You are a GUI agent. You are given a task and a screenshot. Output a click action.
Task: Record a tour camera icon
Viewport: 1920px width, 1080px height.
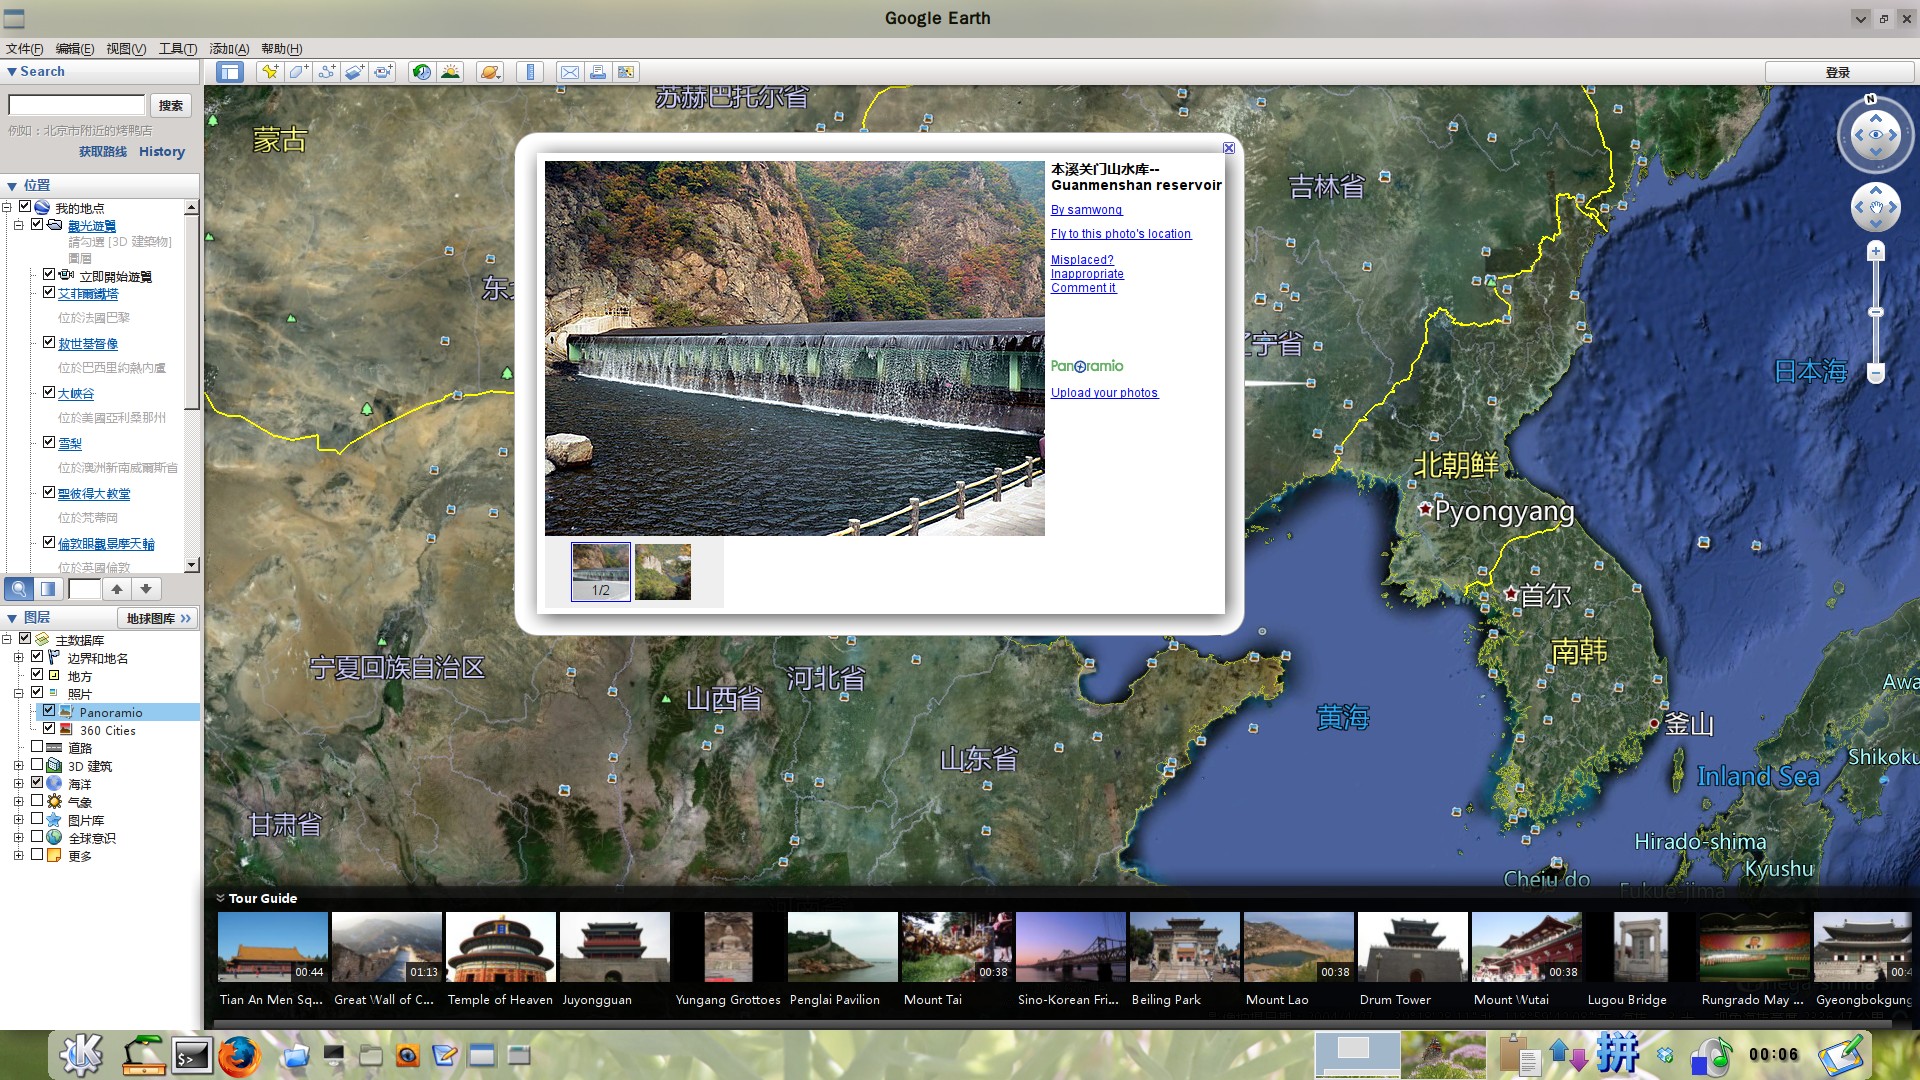click(x=383, y=72)
